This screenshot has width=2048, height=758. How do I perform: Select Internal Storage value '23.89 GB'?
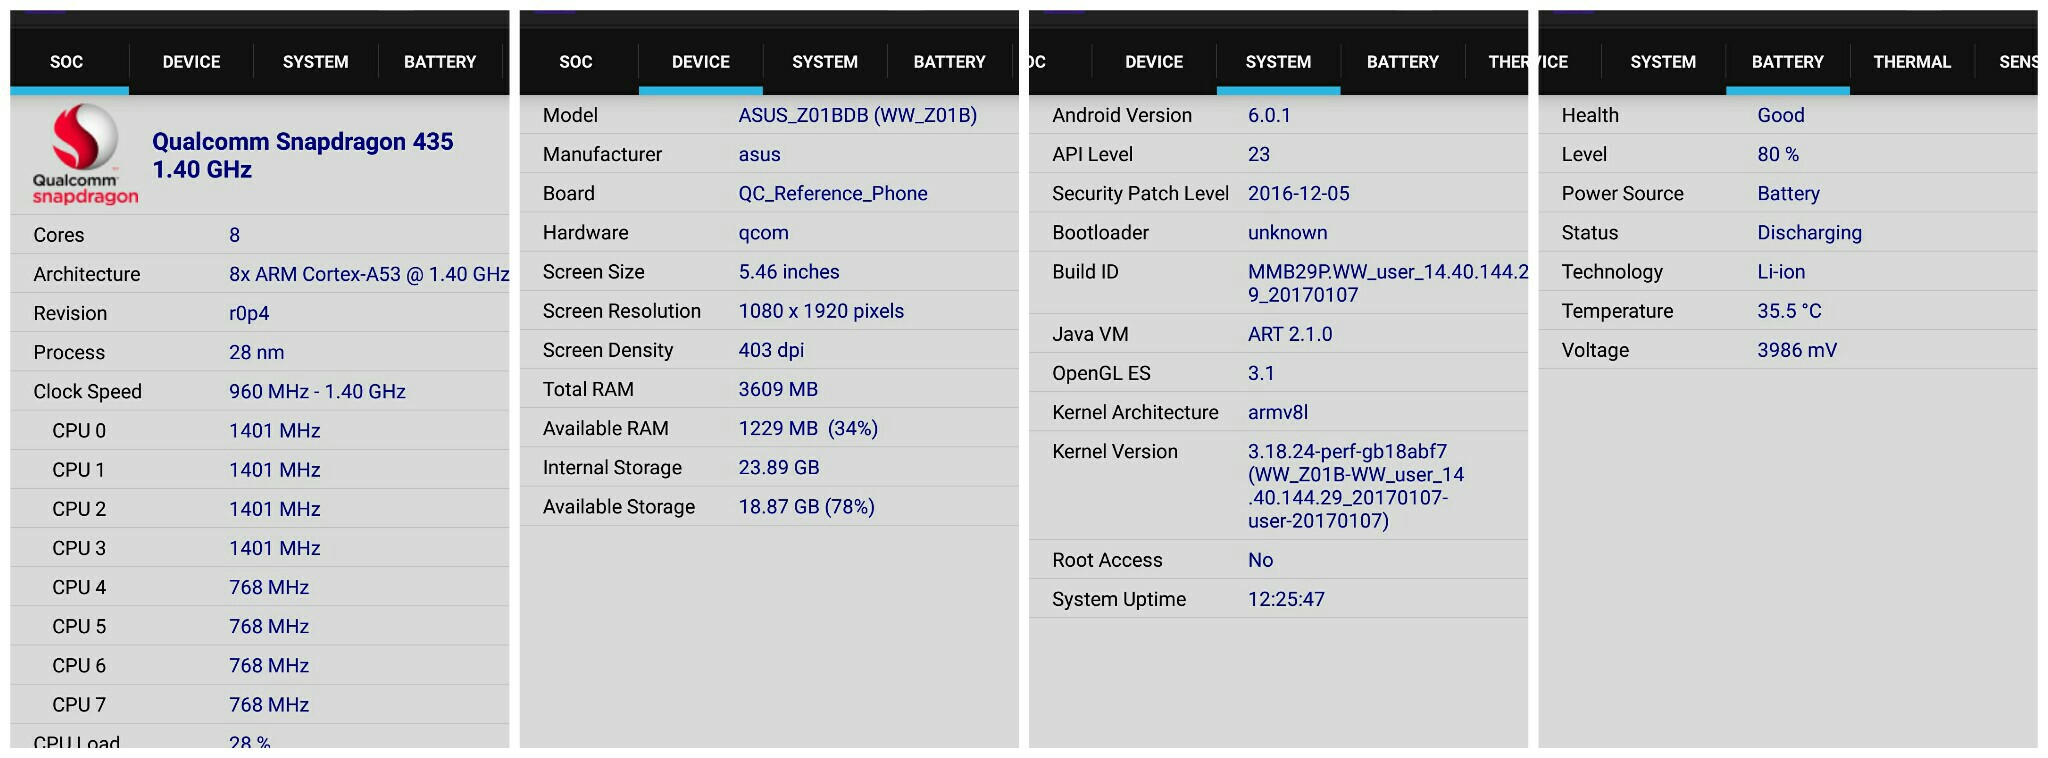(x=778, y=467)
